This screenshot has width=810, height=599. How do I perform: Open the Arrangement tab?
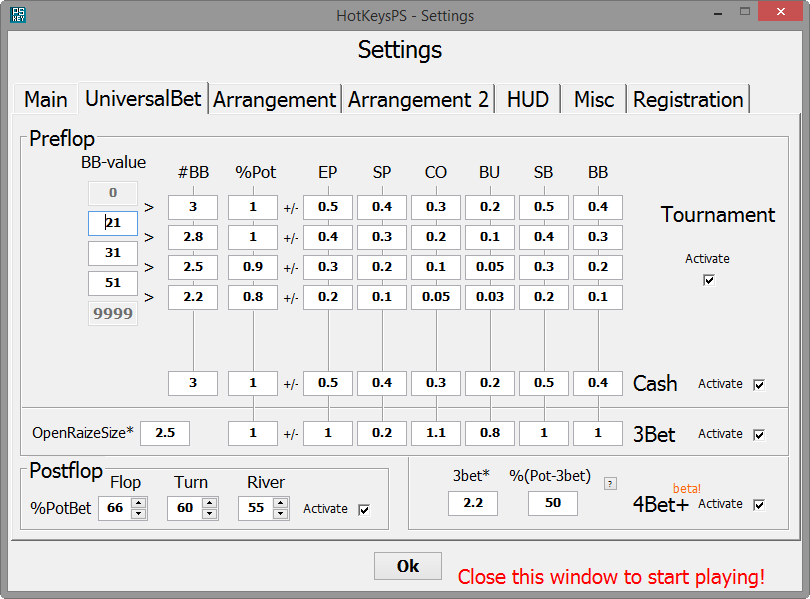click(275, 99)
